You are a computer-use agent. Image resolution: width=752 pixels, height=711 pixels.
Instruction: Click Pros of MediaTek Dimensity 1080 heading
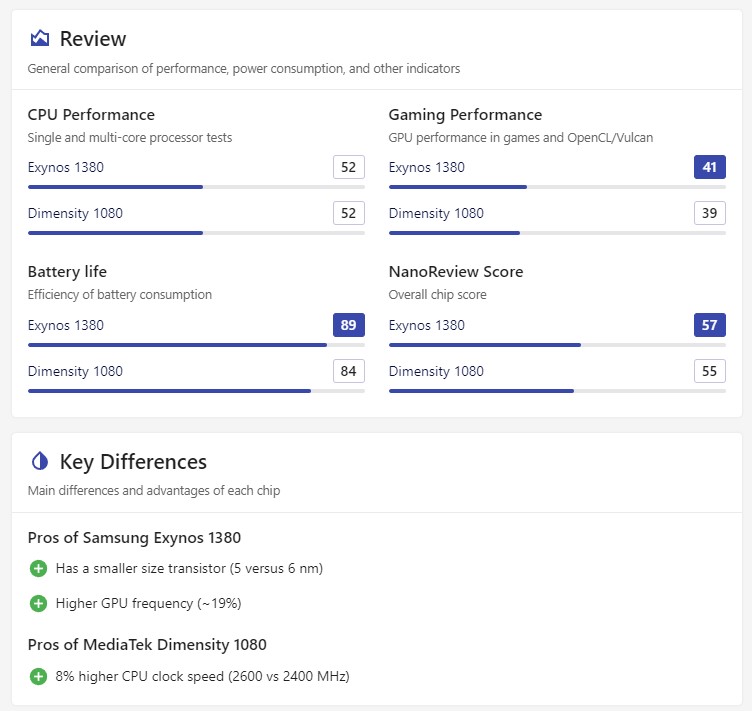click(x=147, y=645)
